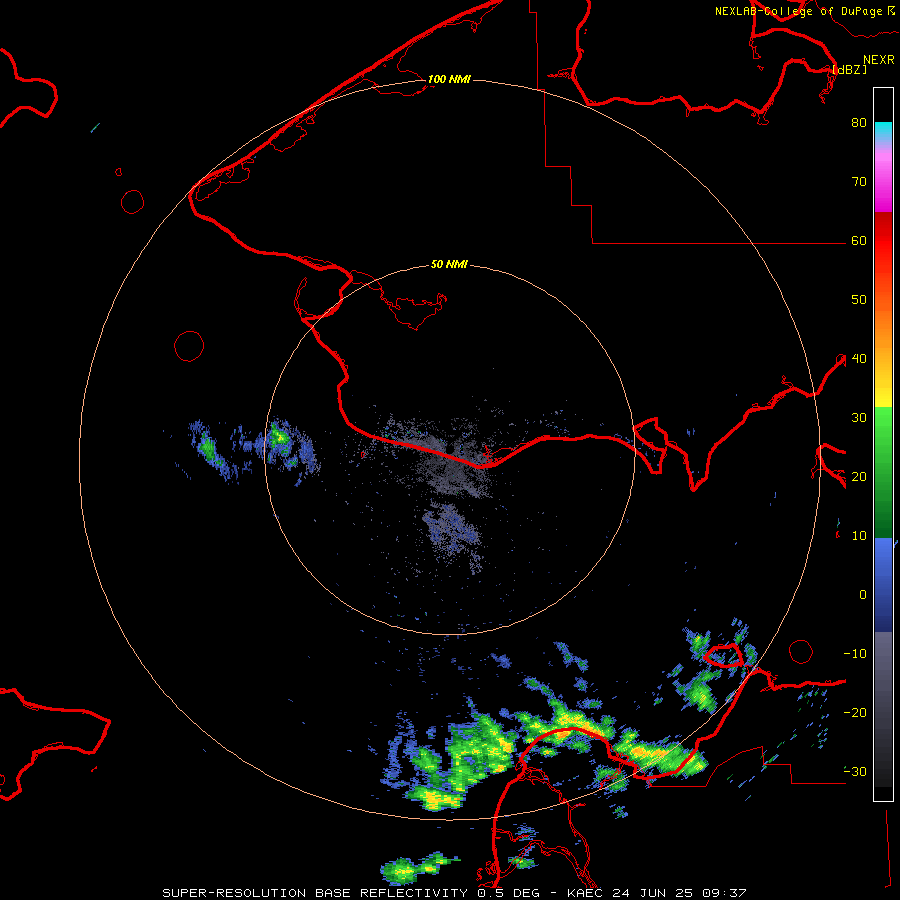Viewport: 900px width, 900px height.
Task: Click the 50 value on the dBZ scale
Action: pyautogui.click(x=859, y=299)
